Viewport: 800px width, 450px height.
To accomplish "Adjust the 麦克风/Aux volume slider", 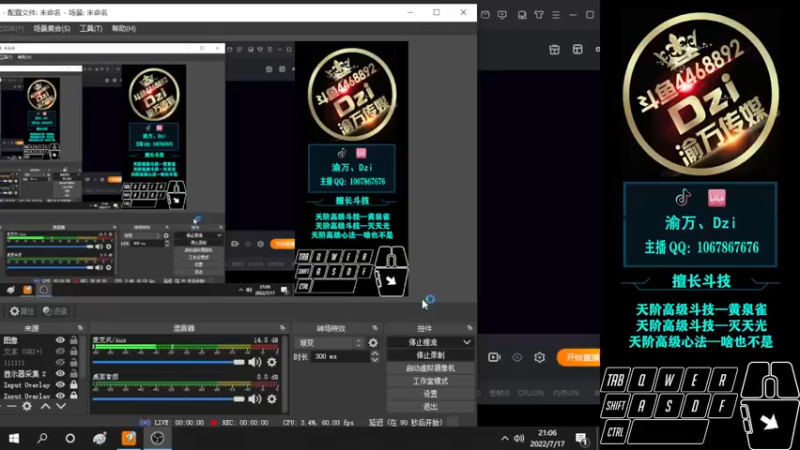I will coord(168,362).
